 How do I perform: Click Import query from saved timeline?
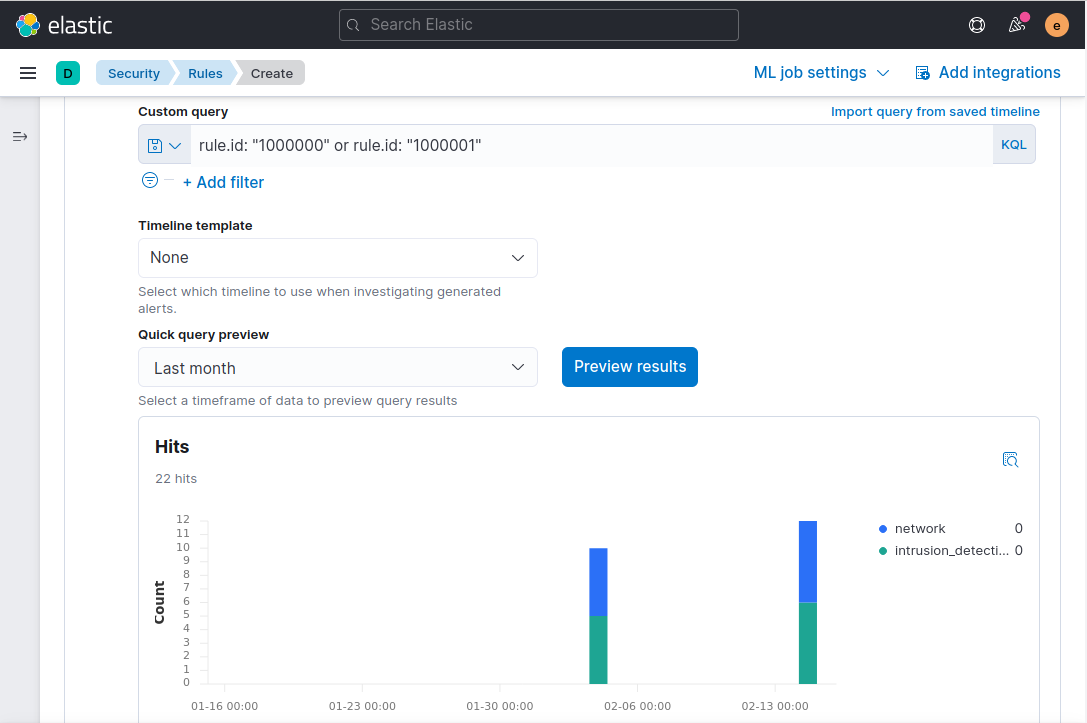[x=935, y=112]
